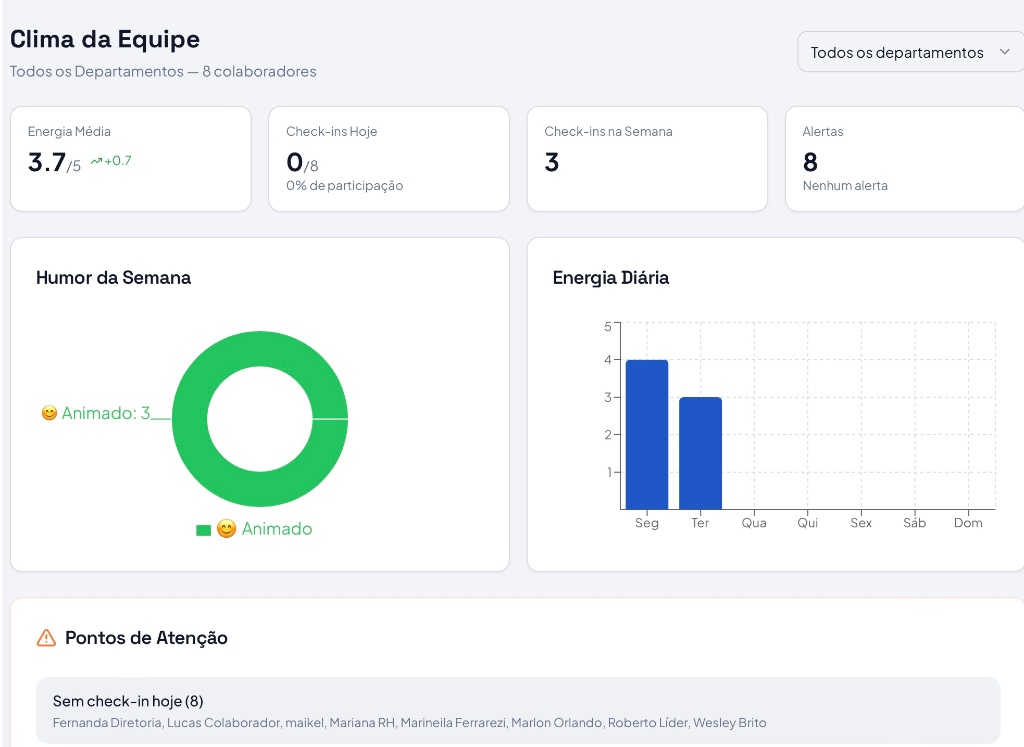Click the "Sex" axis label
1024x747 pixels.
[861, 522]
